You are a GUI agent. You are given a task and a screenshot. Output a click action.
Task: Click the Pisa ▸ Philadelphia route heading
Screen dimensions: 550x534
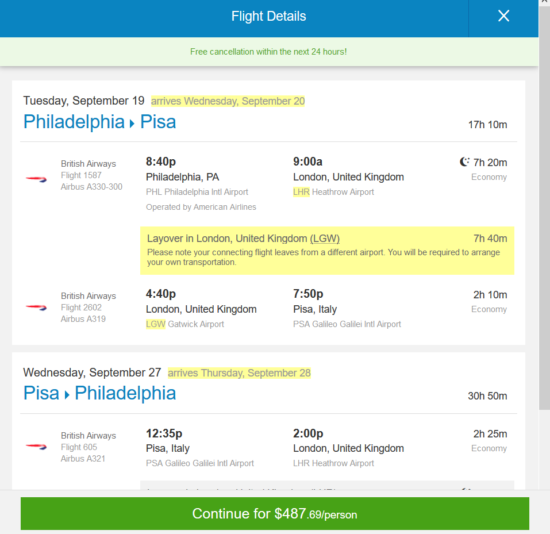[x=100, y=393]
